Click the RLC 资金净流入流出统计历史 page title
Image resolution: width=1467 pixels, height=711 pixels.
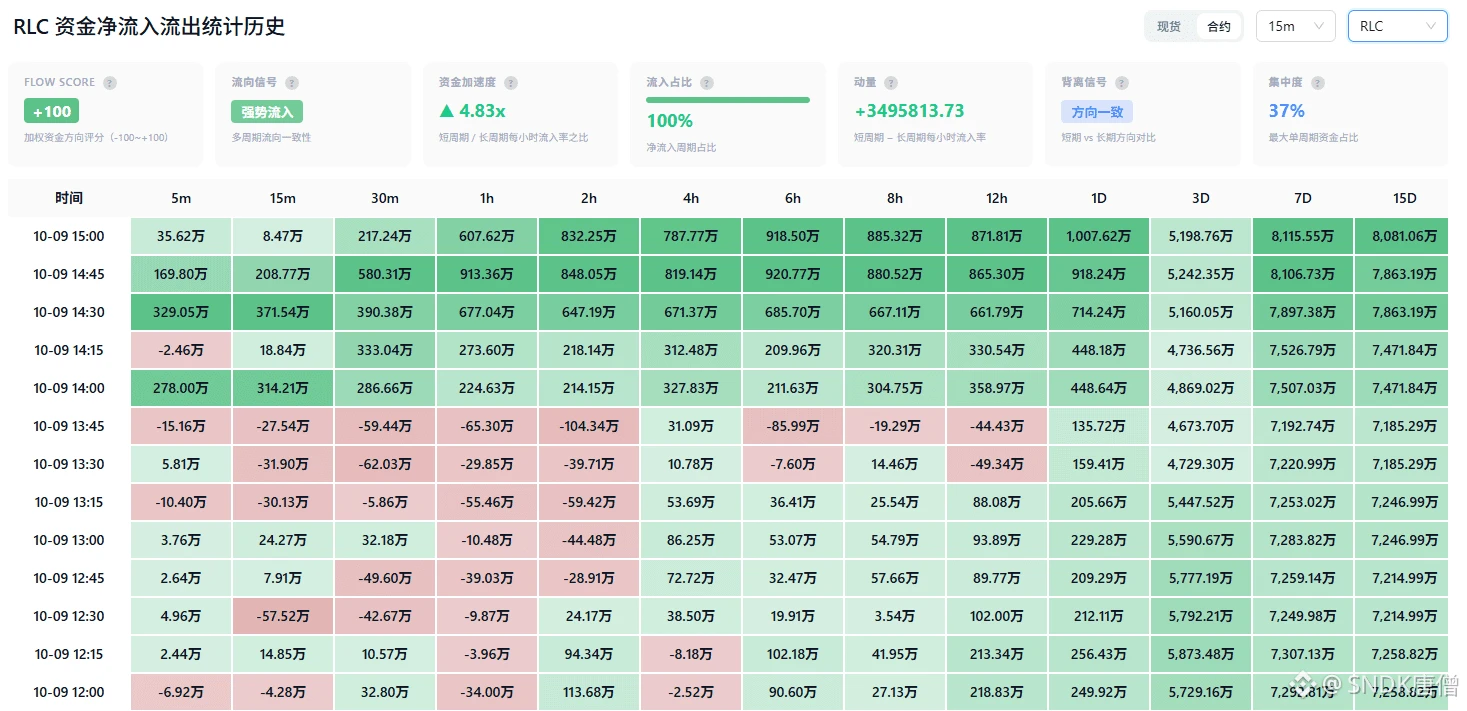pos(149,27)
